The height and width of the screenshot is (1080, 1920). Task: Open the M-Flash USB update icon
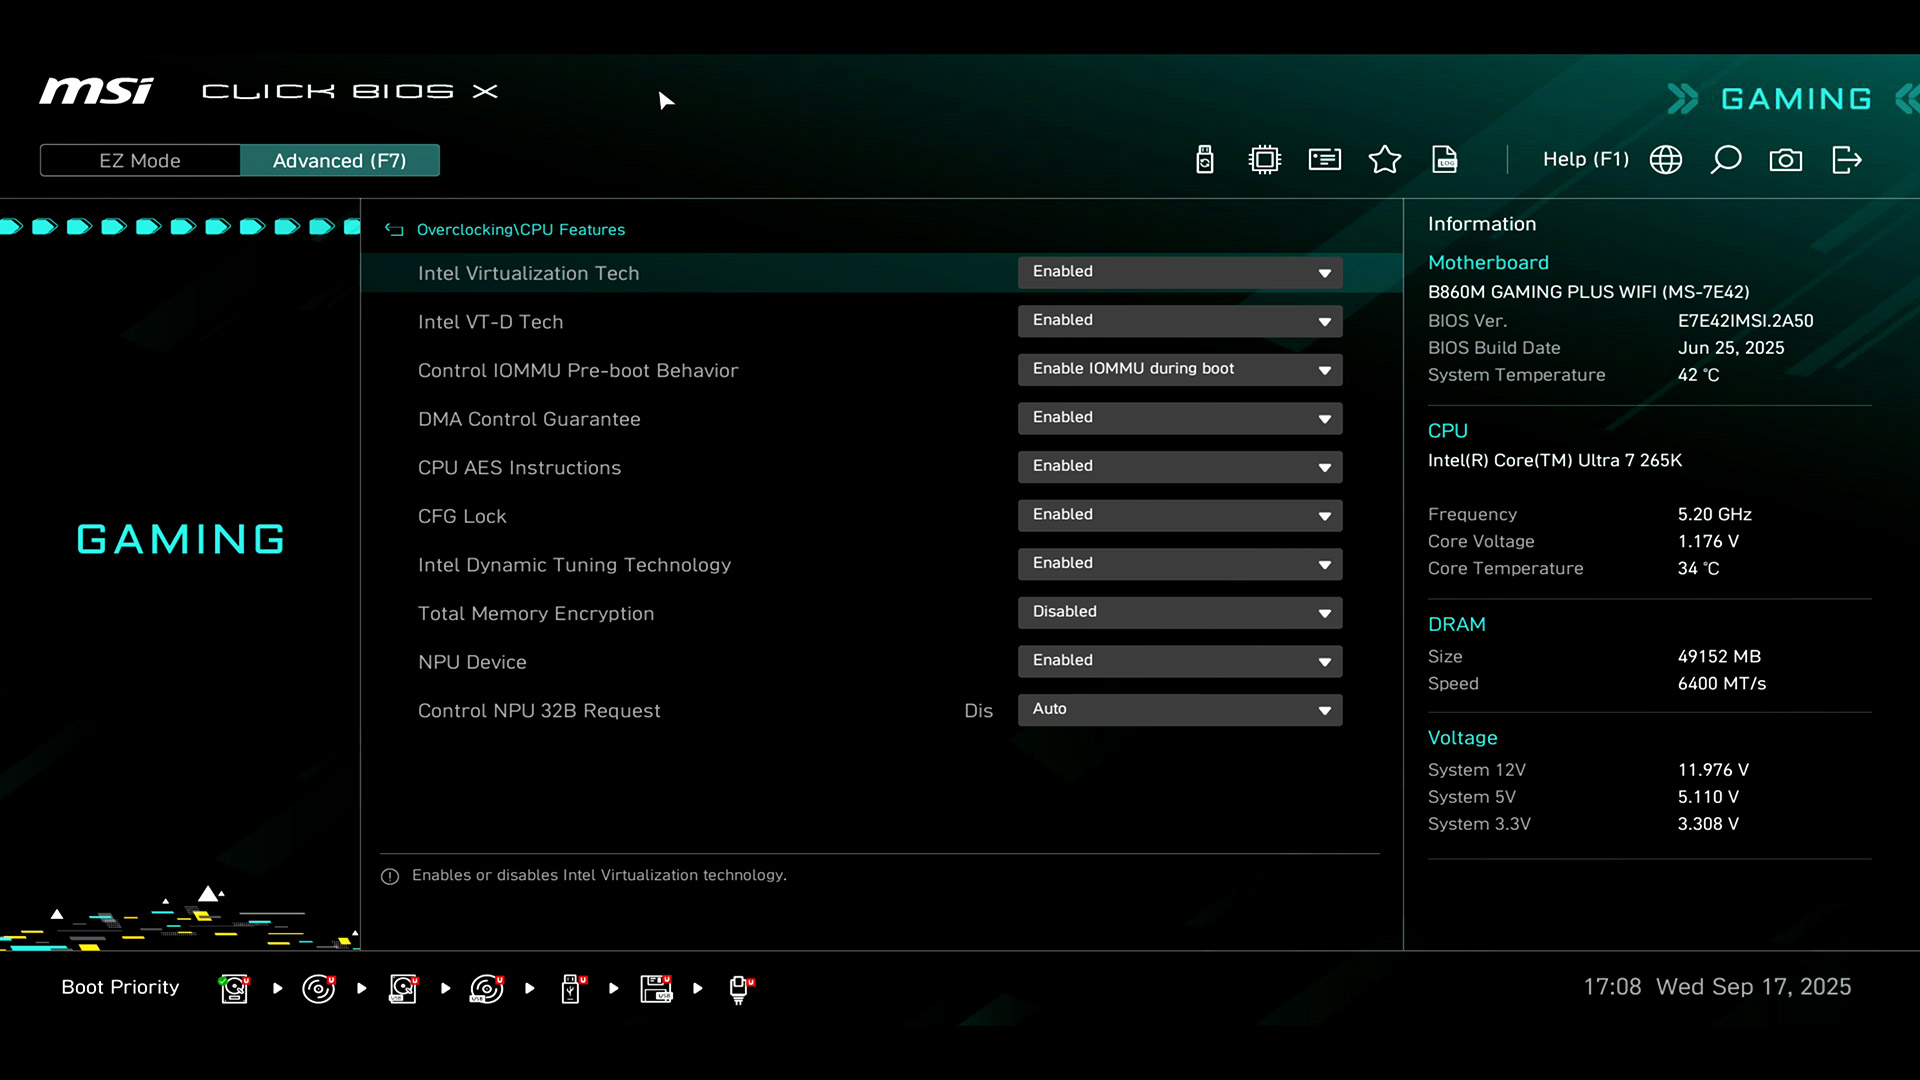tap(1205, 160)
